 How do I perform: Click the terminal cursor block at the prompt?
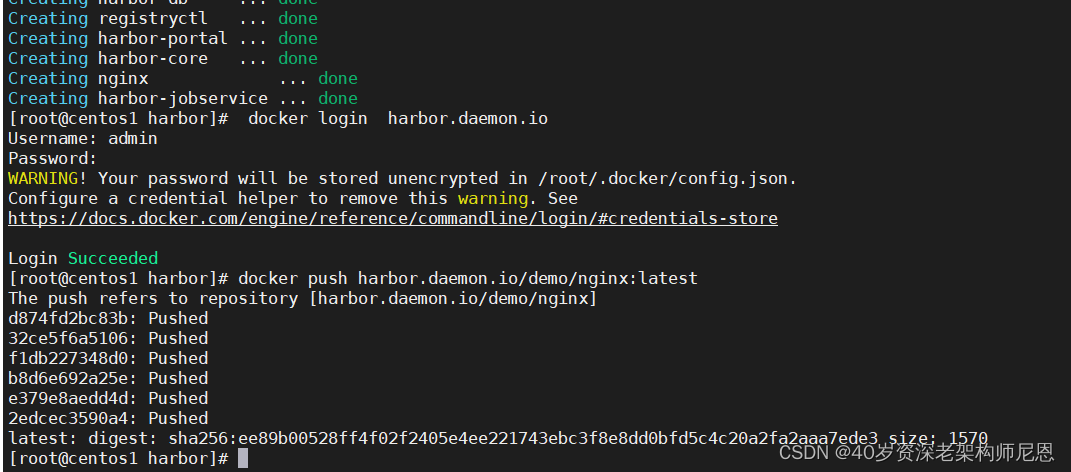(x=243, y=458)
